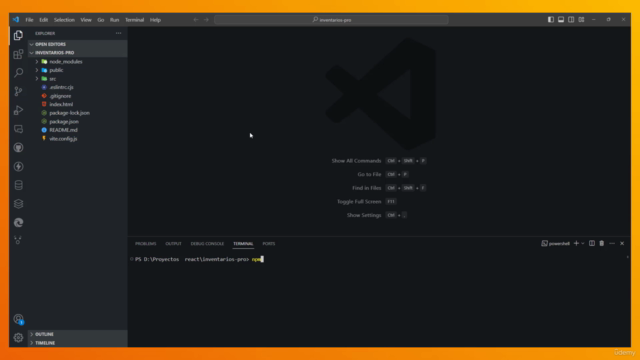This screenshot has height=360, width=640.
Task: Click the split terminal icon
Action: pos(592,243)
